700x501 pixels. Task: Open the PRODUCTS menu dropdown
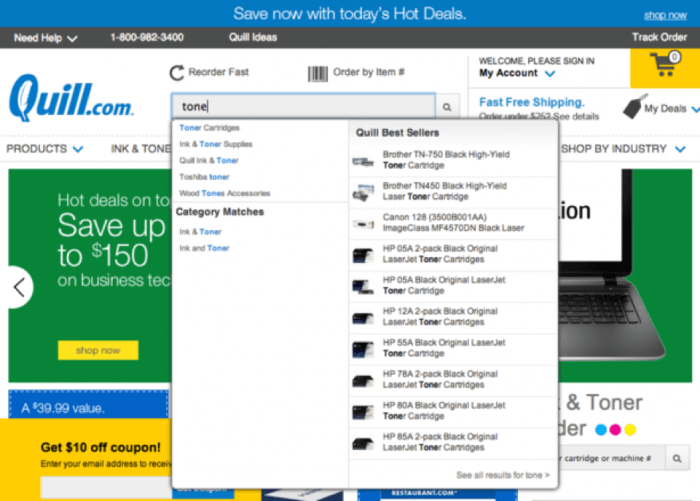pyautogui.click(x=45, y=149)
